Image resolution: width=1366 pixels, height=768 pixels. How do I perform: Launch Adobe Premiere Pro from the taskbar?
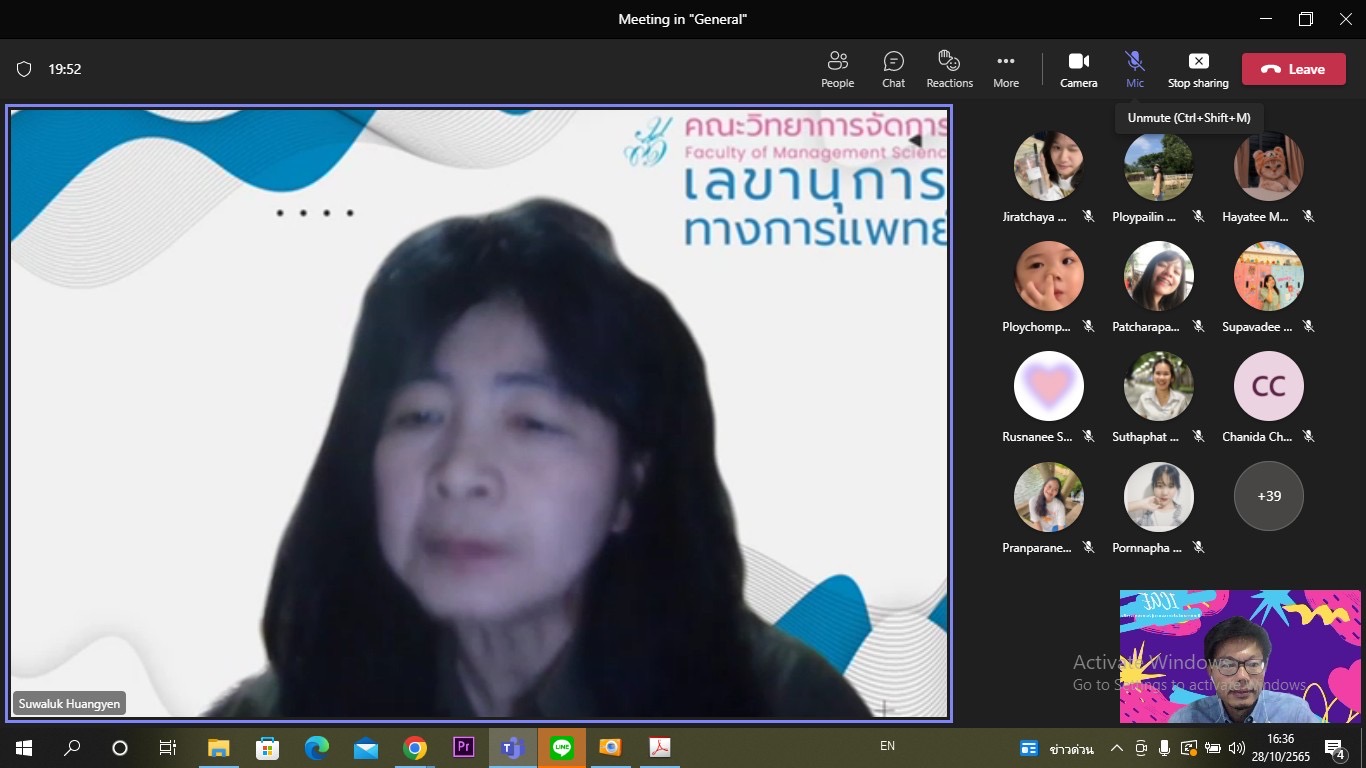[463, 747]
